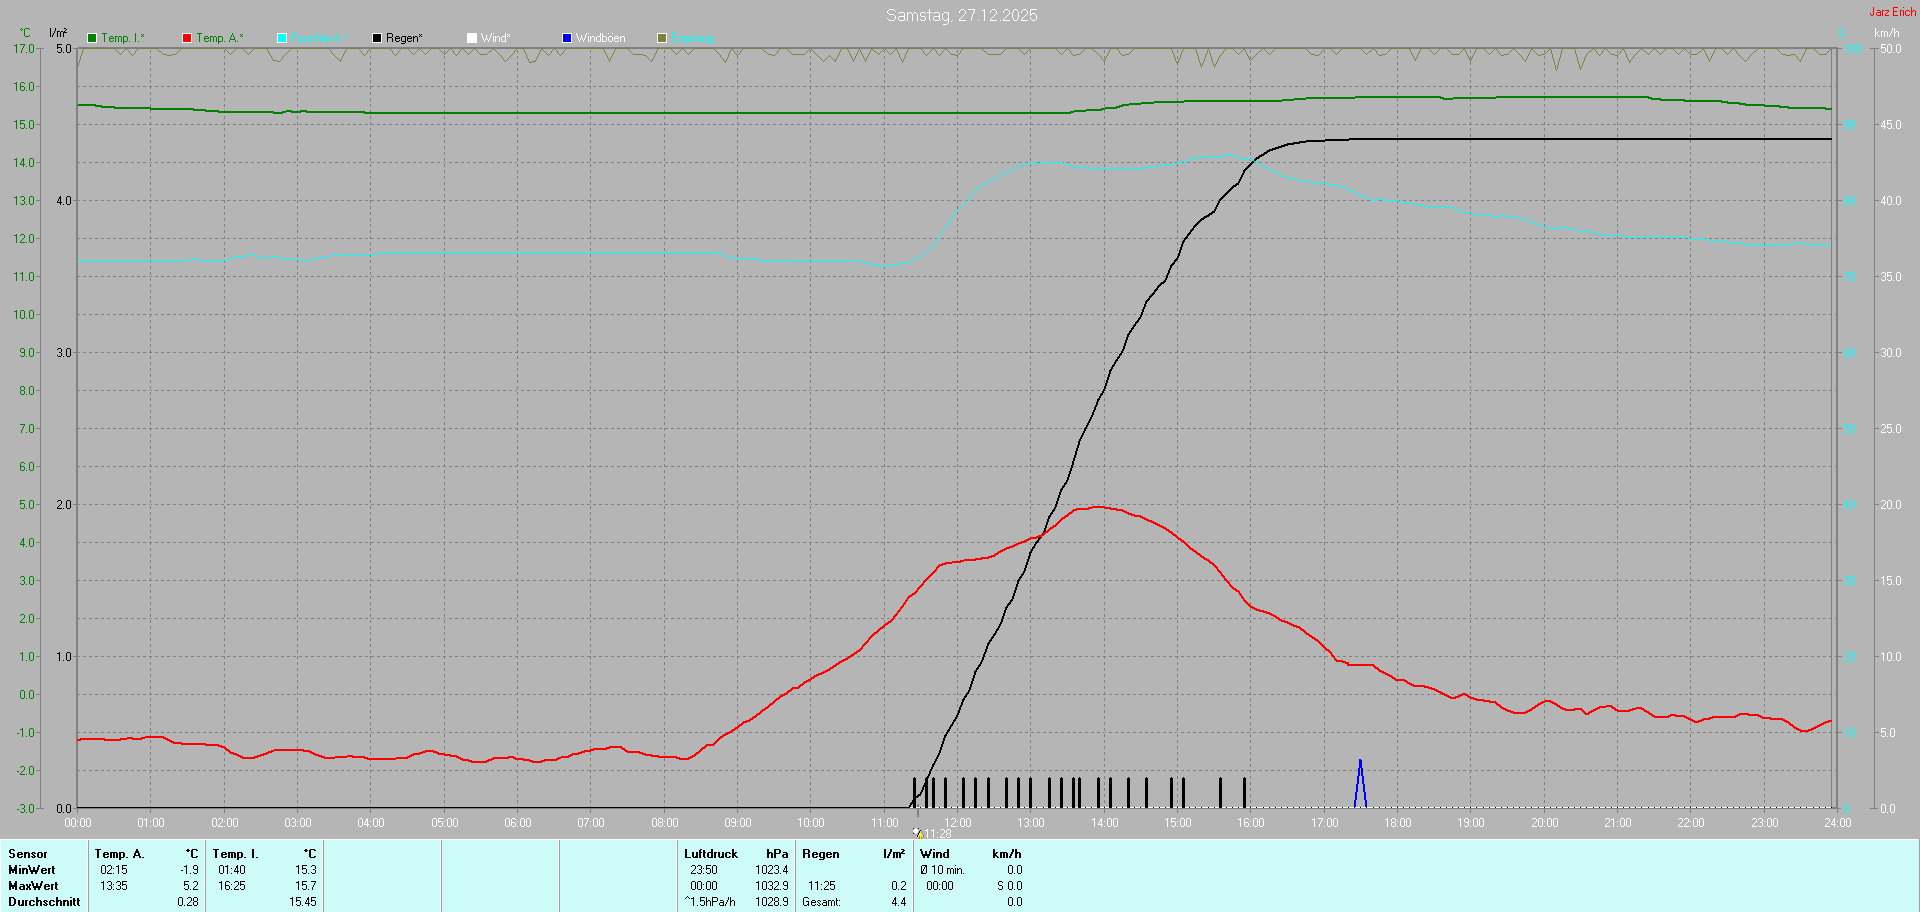The image size is (1920, 912).
Task: Select the 'Wind*' legend label
Action: click(495, 38)
